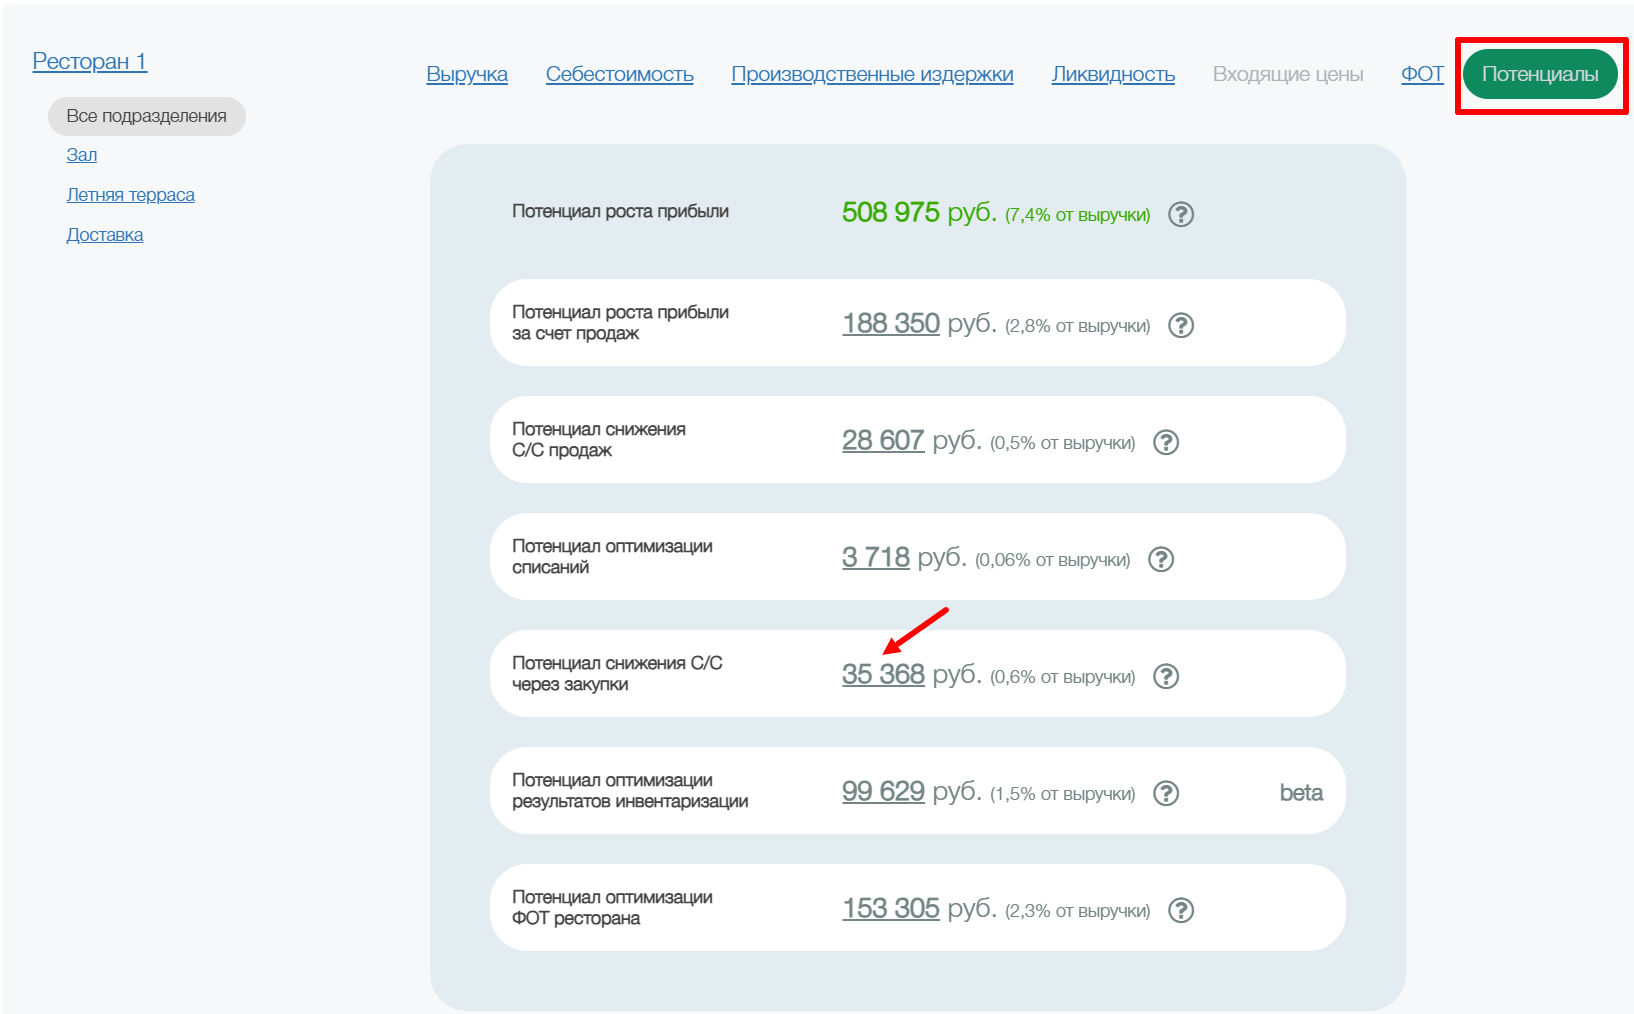Open help icon for sales profit growth potential
Image resolution: width=1634 pixels, height=1014 pixels.
(1181, 325)
